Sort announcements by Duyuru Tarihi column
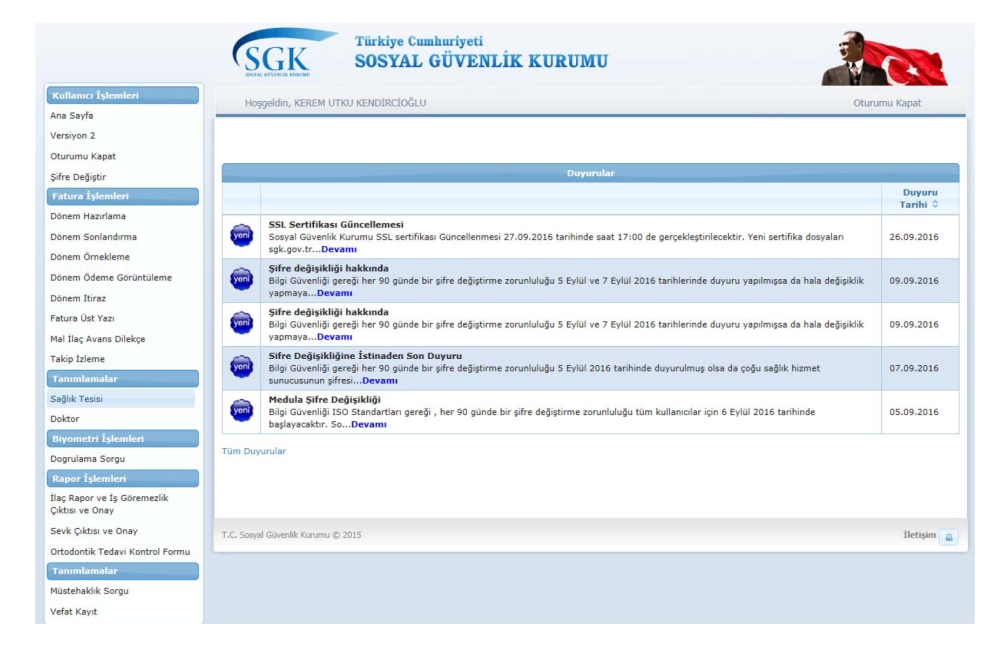The height and width of the screenshot is (651, 1000). (x=920, y=198)
